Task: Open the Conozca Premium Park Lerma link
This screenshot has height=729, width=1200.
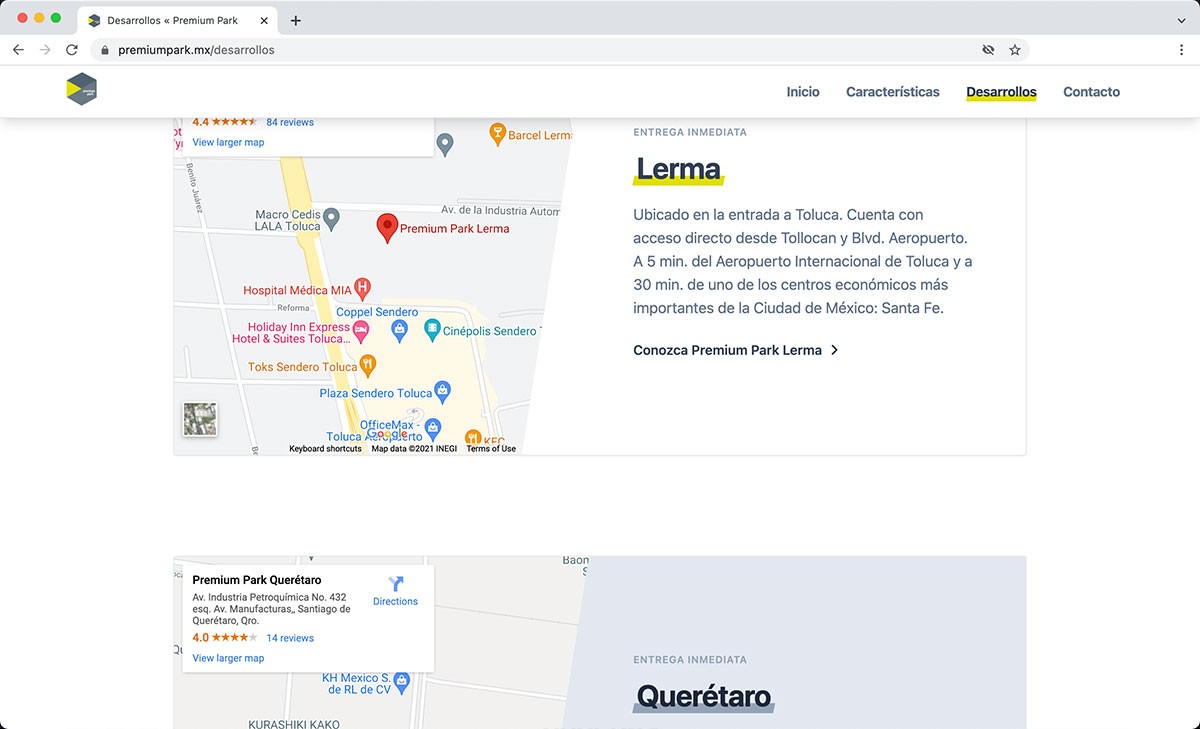Action: point(736,350)
